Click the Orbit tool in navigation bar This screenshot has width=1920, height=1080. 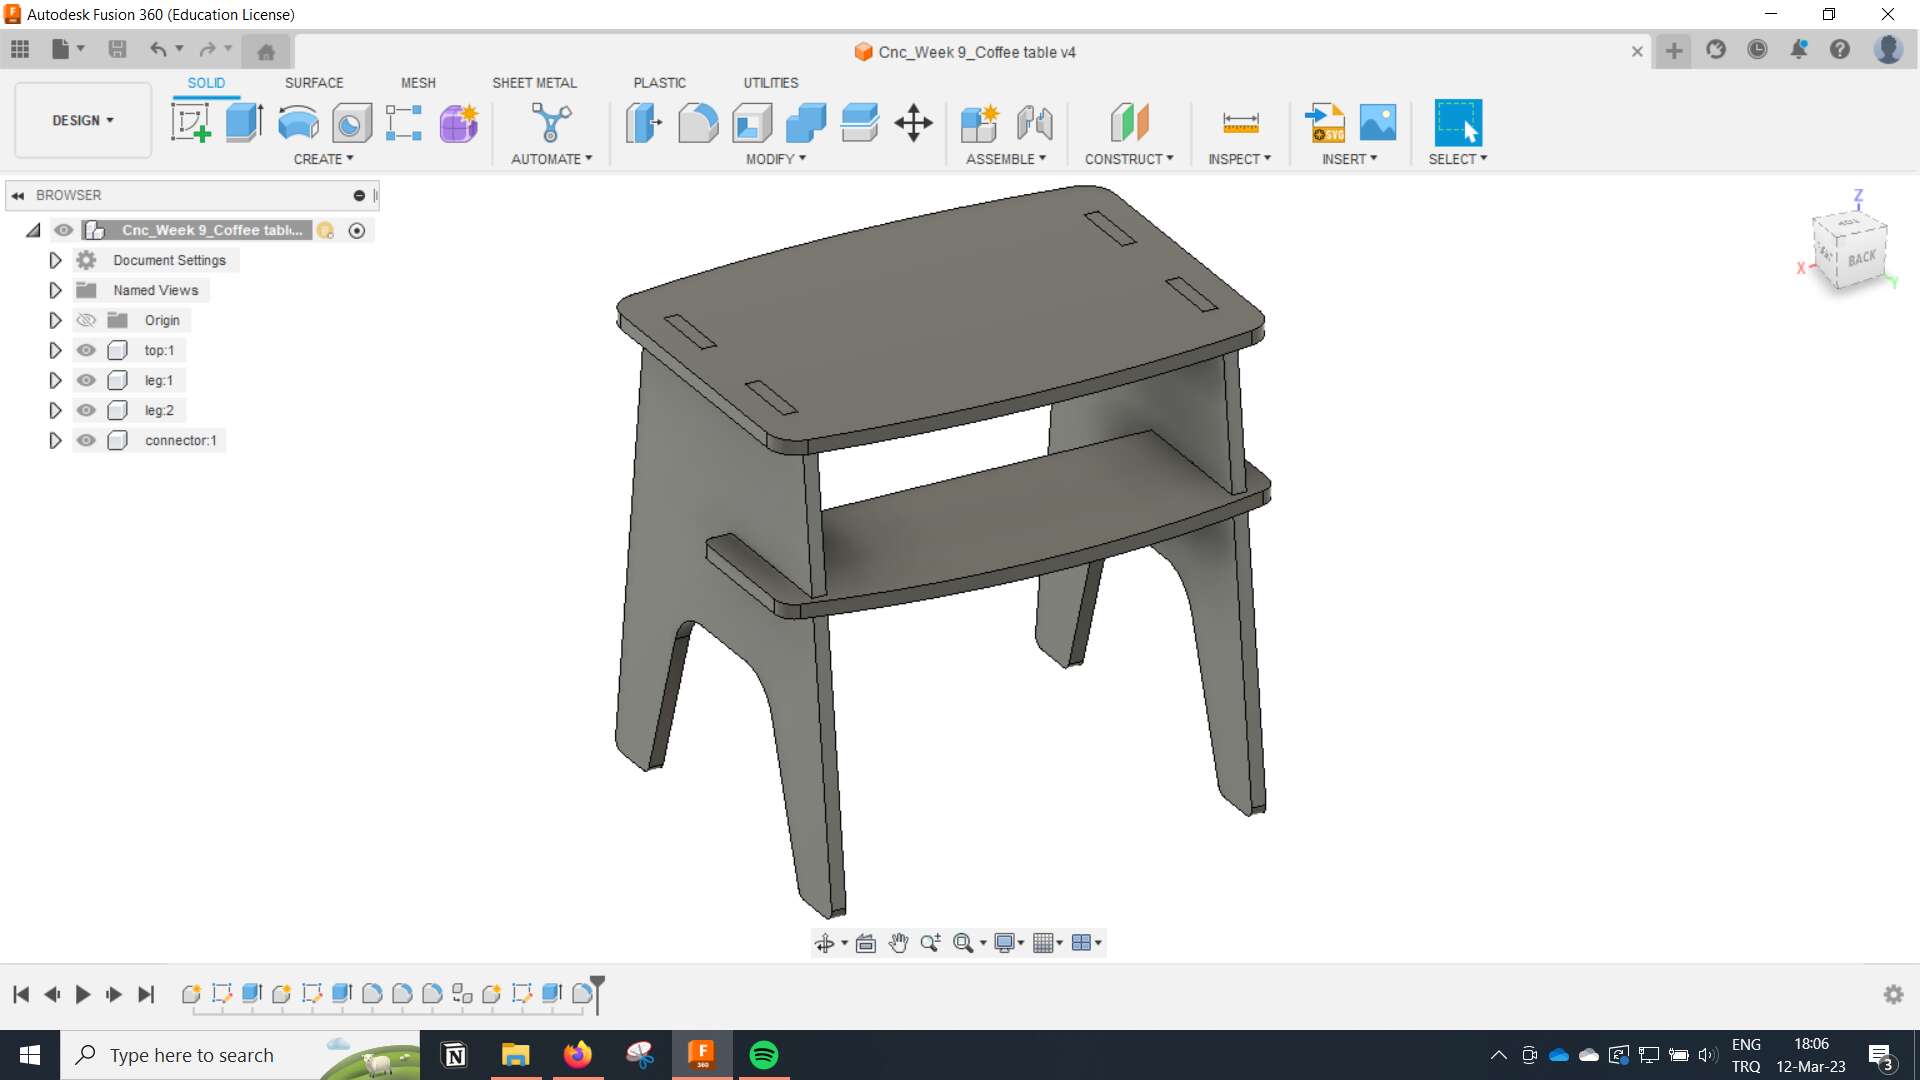pos(824,943)
